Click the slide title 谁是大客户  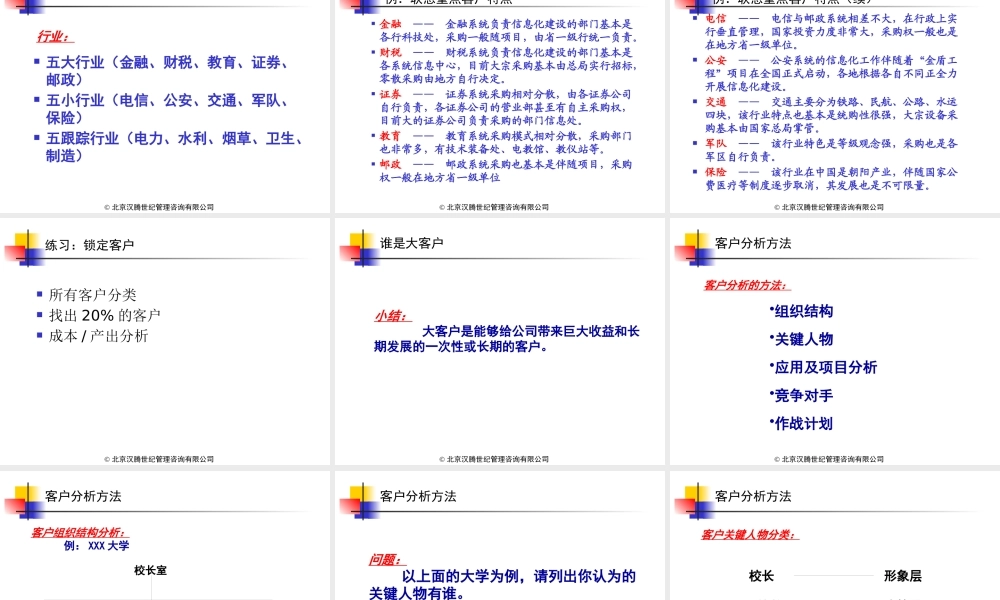click(x=411, y=243)
